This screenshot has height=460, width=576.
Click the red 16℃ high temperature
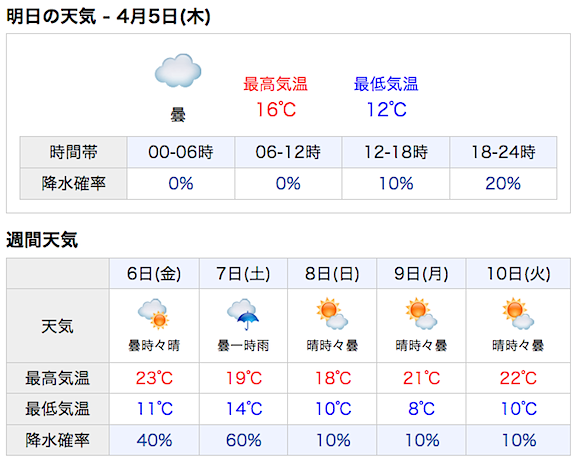pyautogui.click(x=276, y=109)
